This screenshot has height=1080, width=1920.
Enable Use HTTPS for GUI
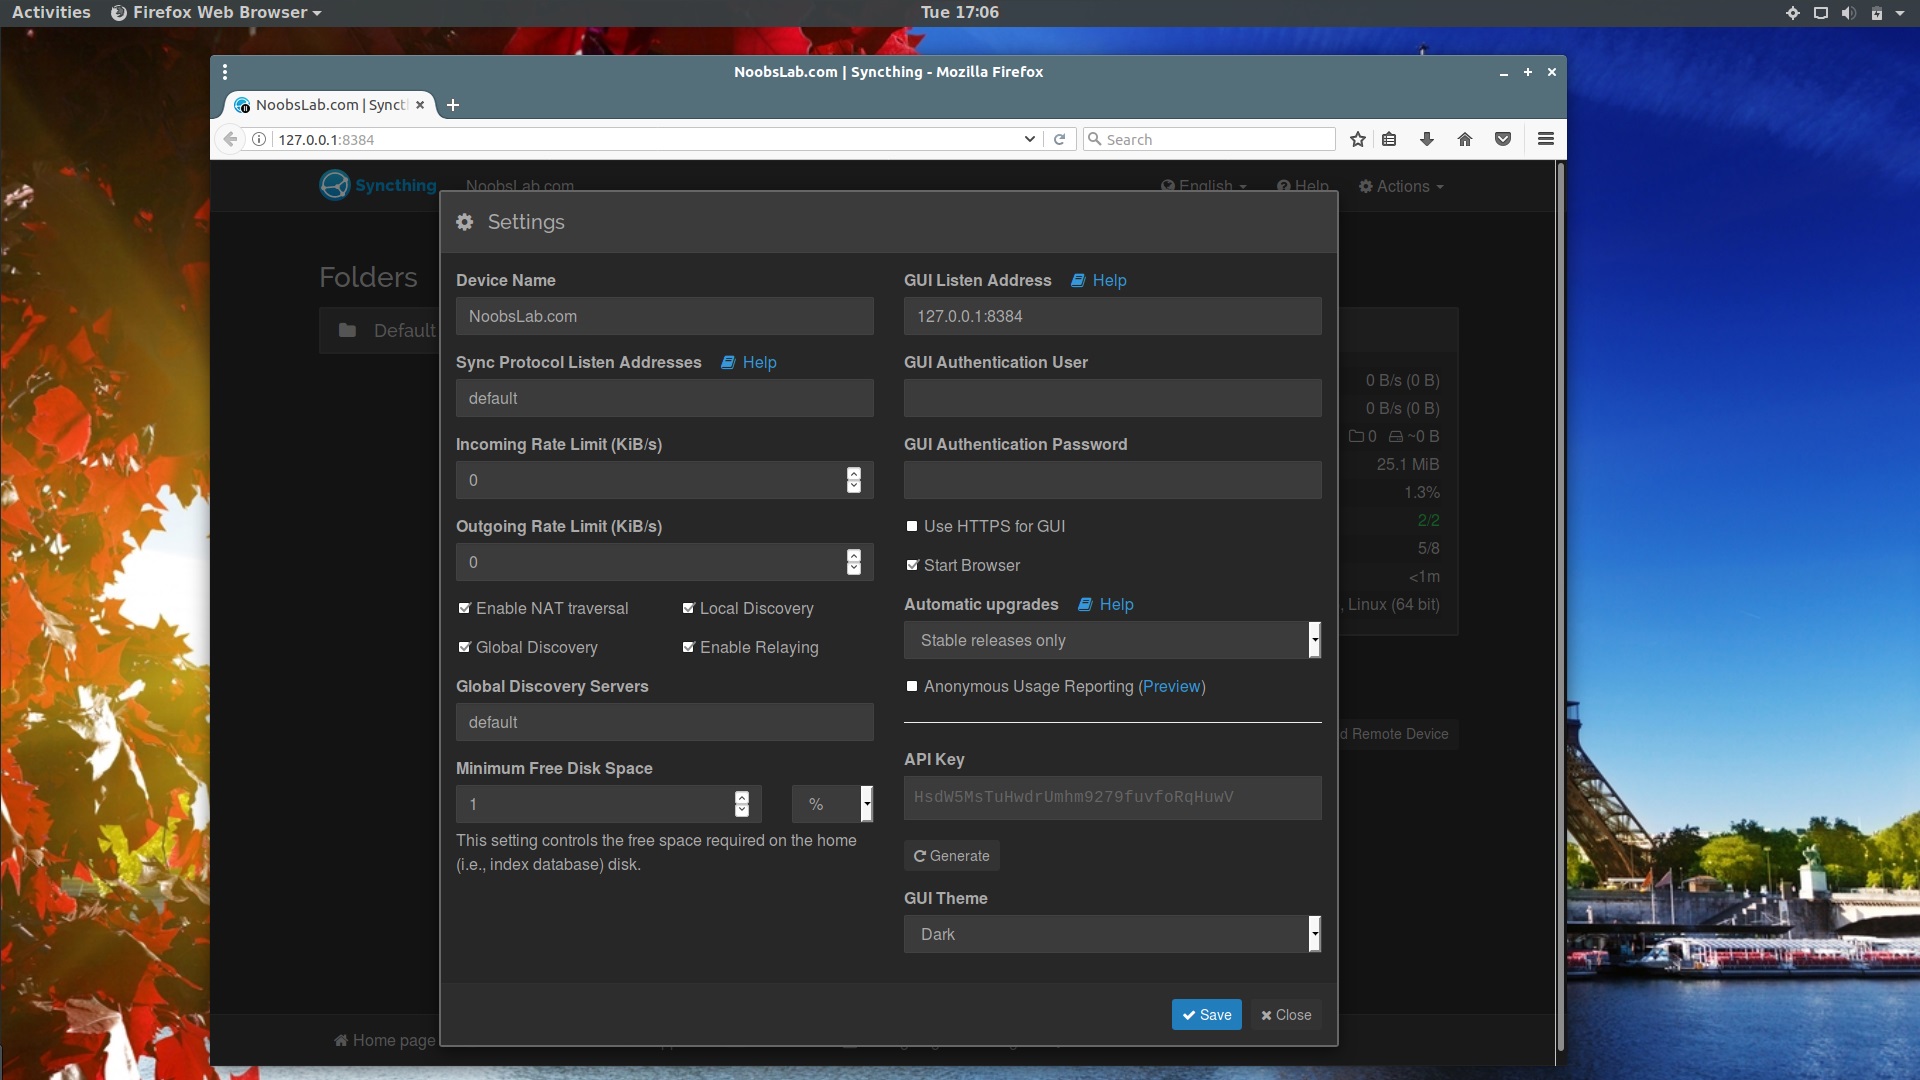point(912,526)
